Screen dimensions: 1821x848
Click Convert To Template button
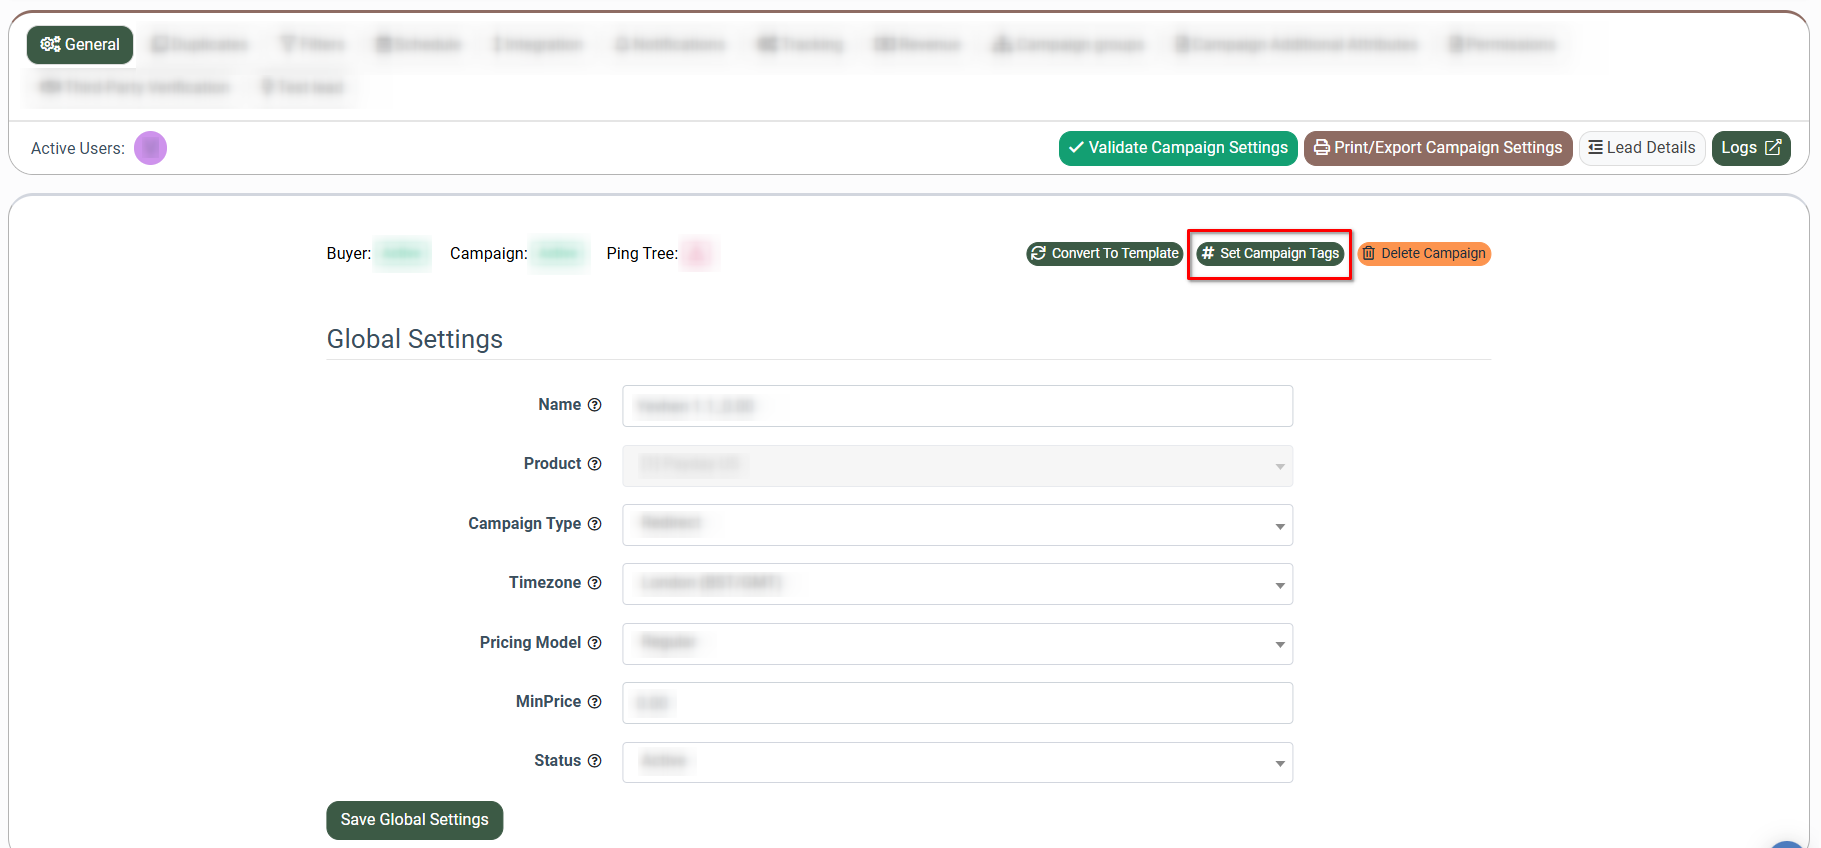[1104, 254]
